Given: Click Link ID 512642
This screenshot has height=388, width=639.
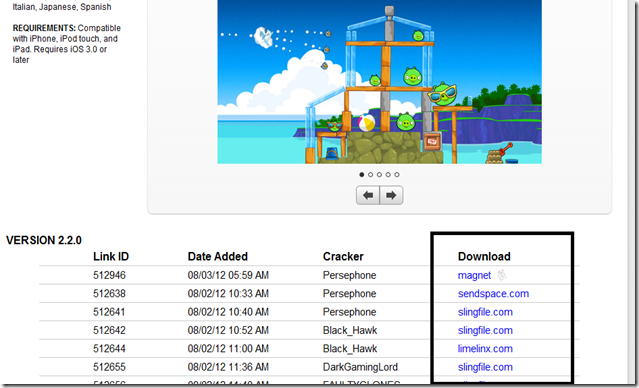Looking at the screenshot, I should point(109,331).
